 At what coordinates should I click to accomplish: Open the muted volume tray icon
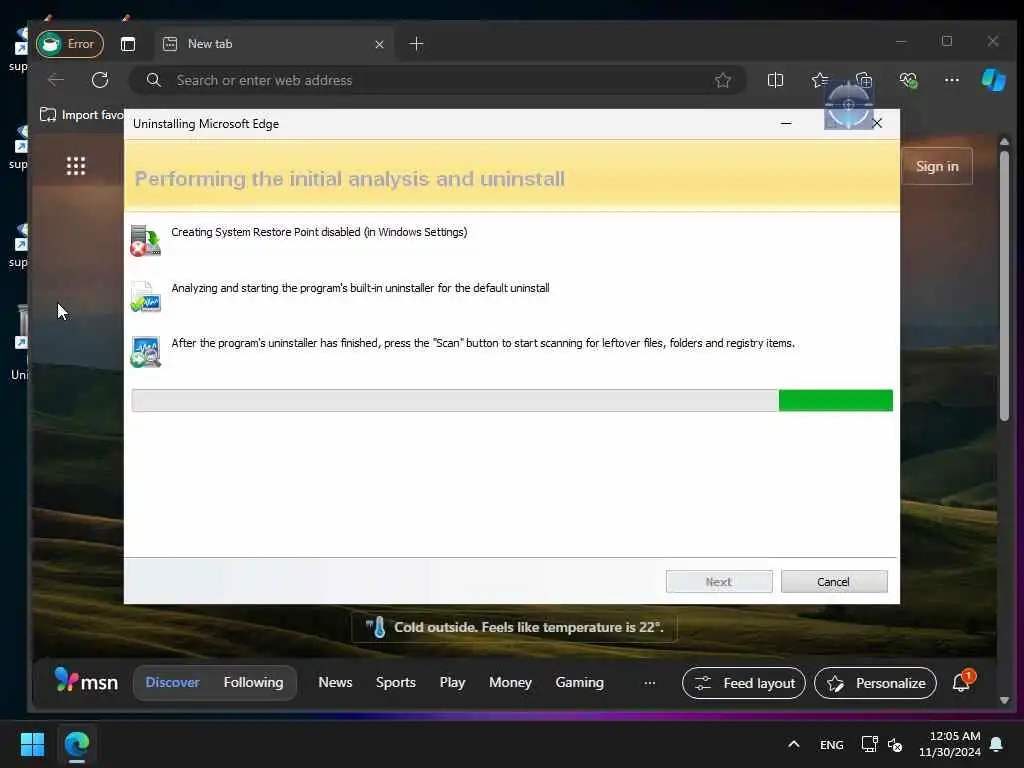(895, 744)
